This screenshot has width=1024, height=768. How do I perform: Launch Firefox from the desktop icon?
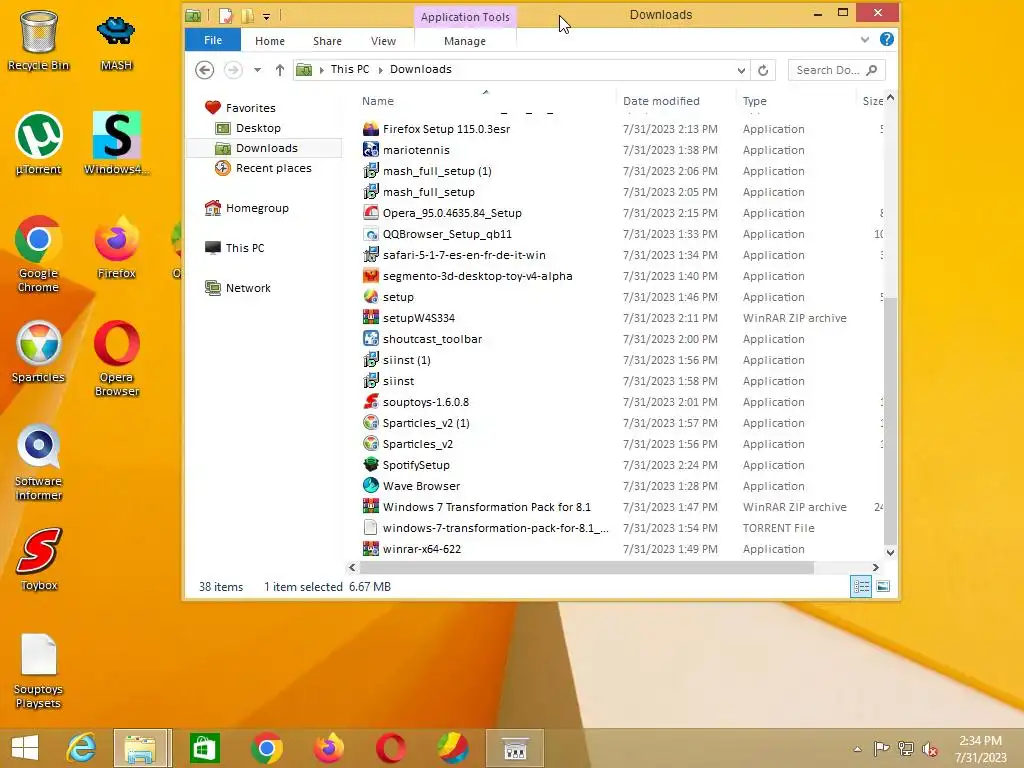[116, 247]
